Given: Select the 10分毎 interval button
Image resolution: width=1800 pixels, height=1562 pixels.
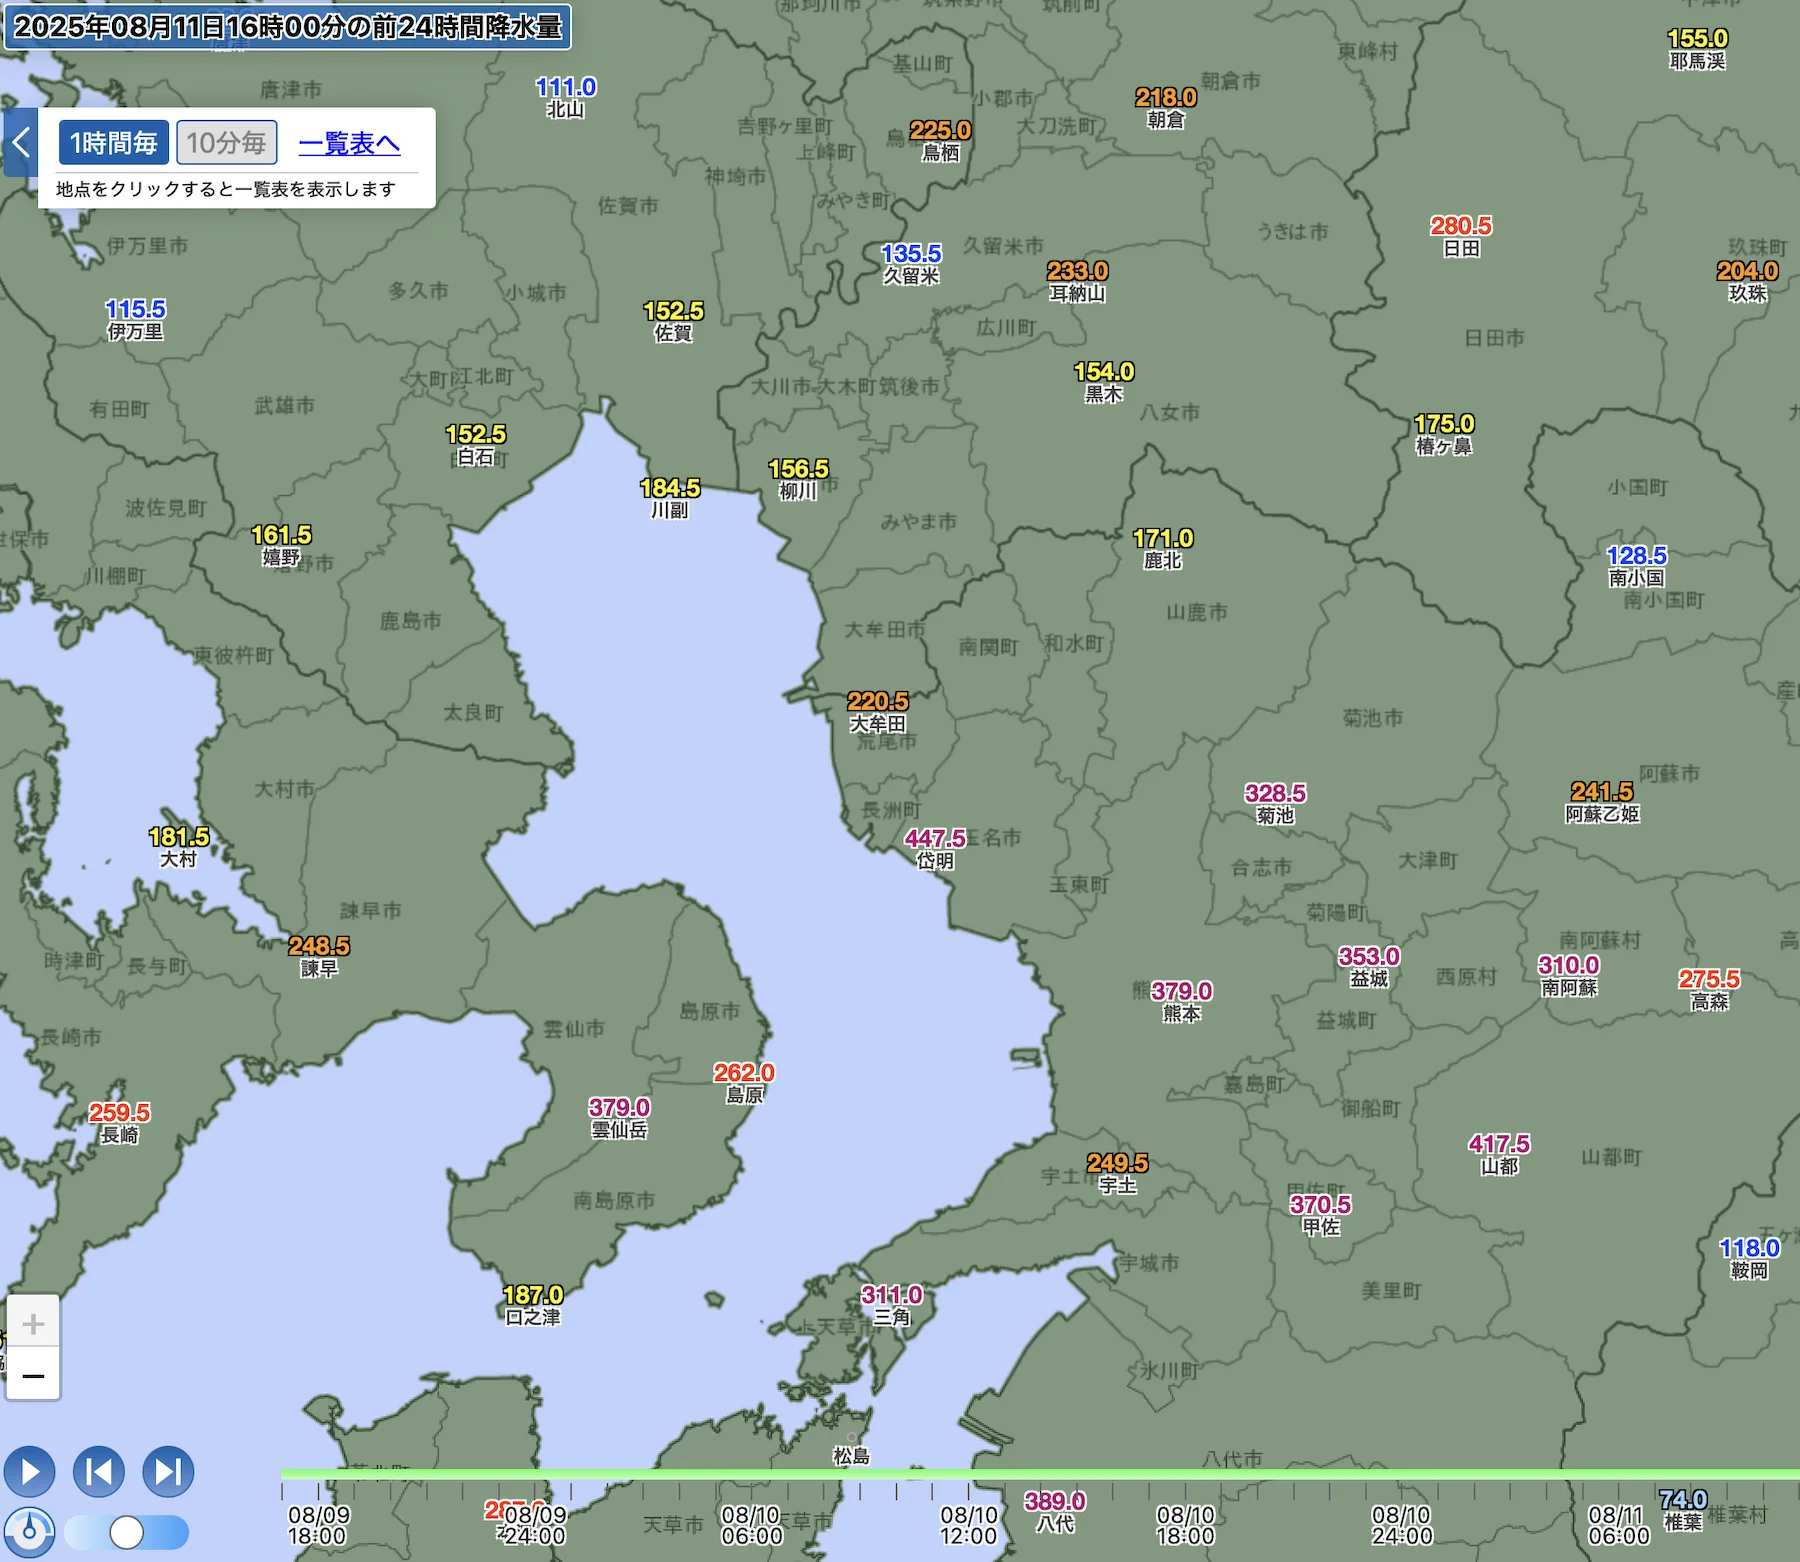Looking at the screenshot, I should [227, 143].
